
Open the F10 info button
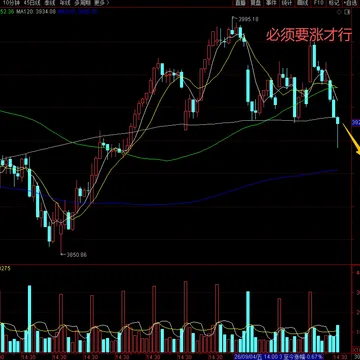pos(318,3)
